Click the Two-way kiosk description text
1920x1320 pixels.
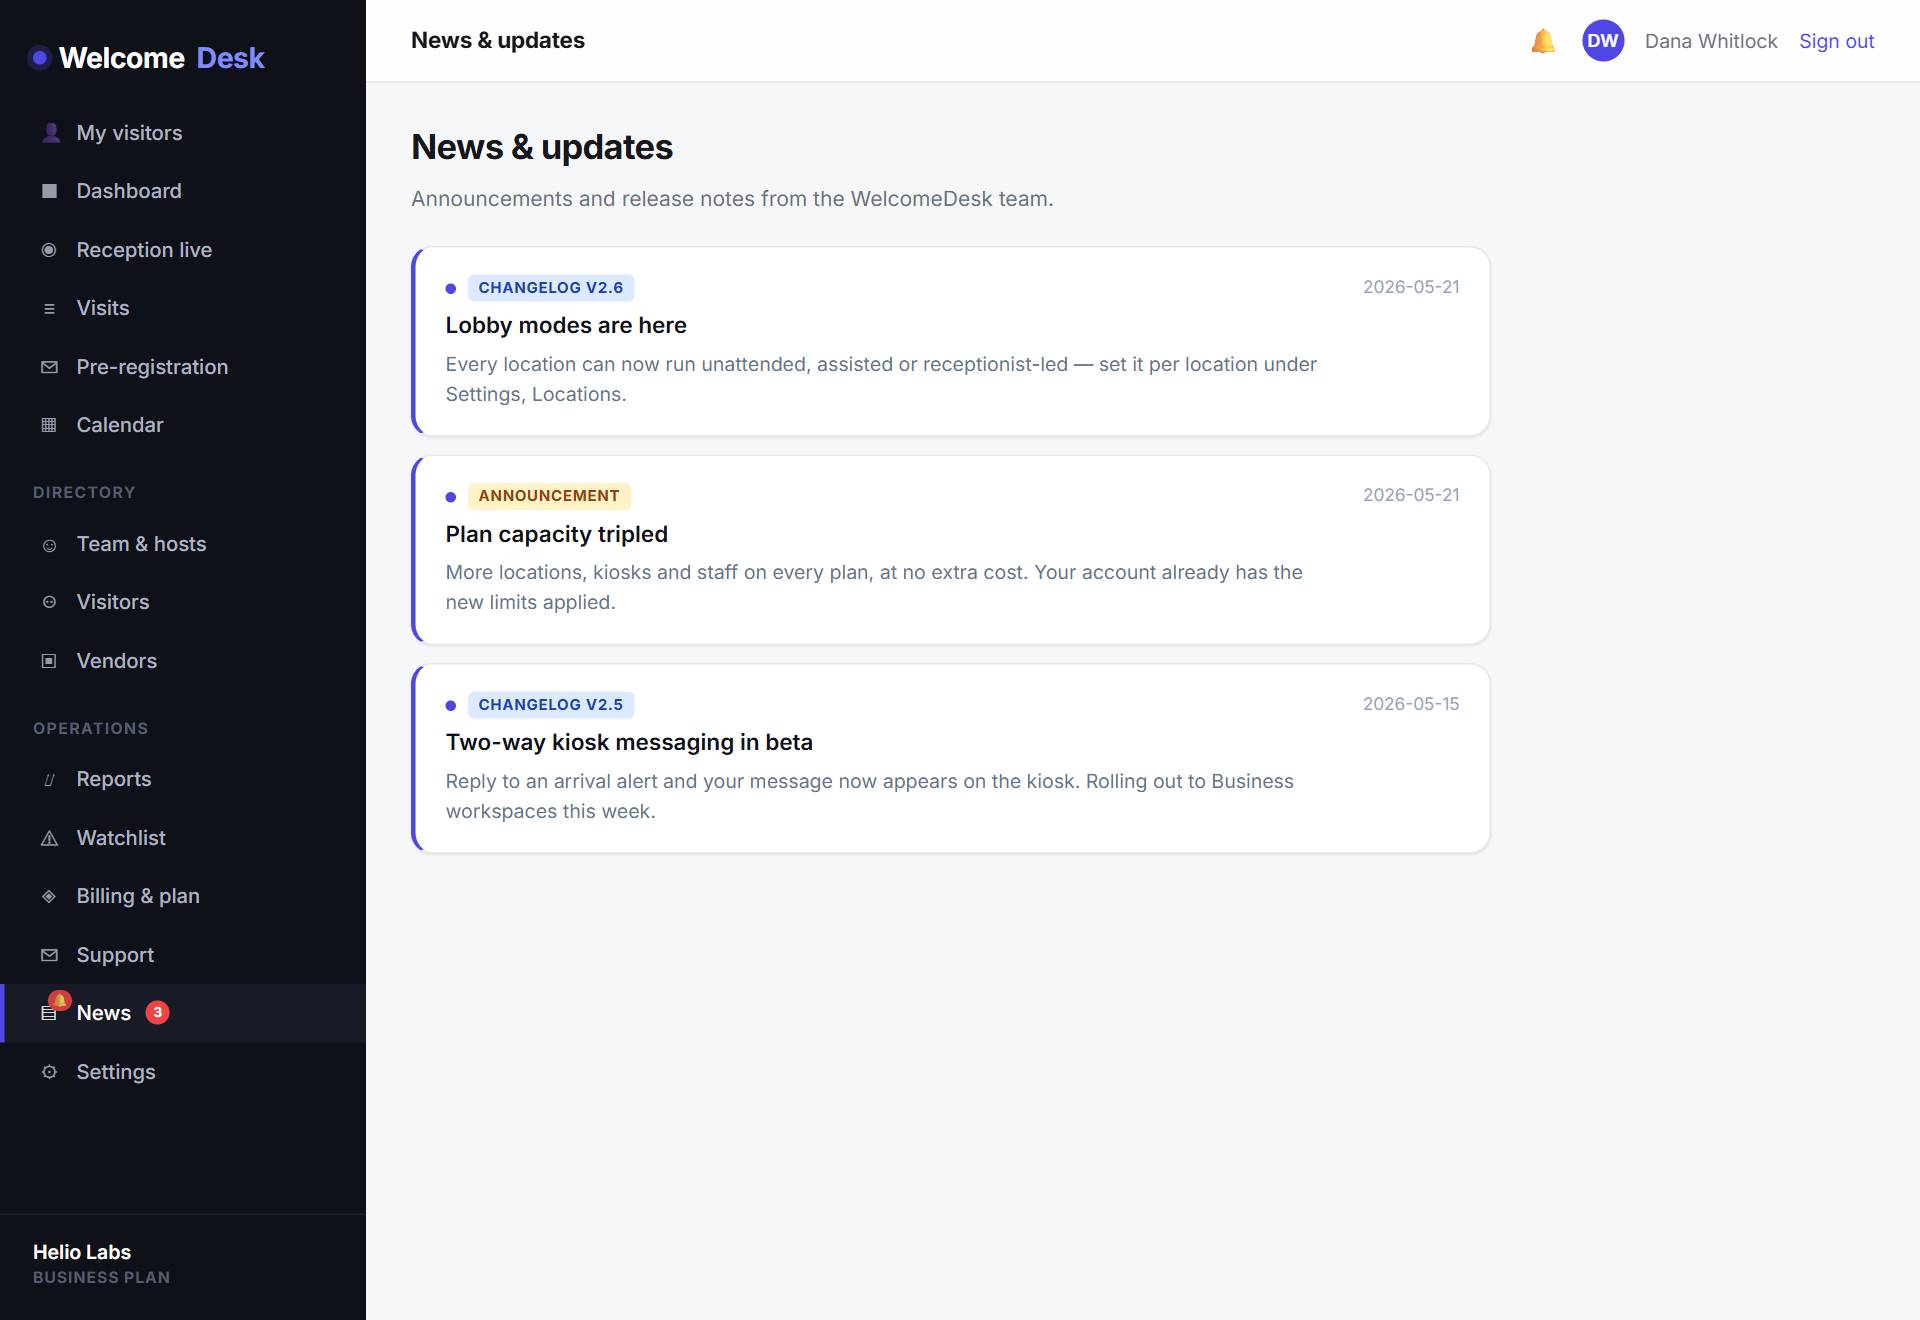coord(870,796)
